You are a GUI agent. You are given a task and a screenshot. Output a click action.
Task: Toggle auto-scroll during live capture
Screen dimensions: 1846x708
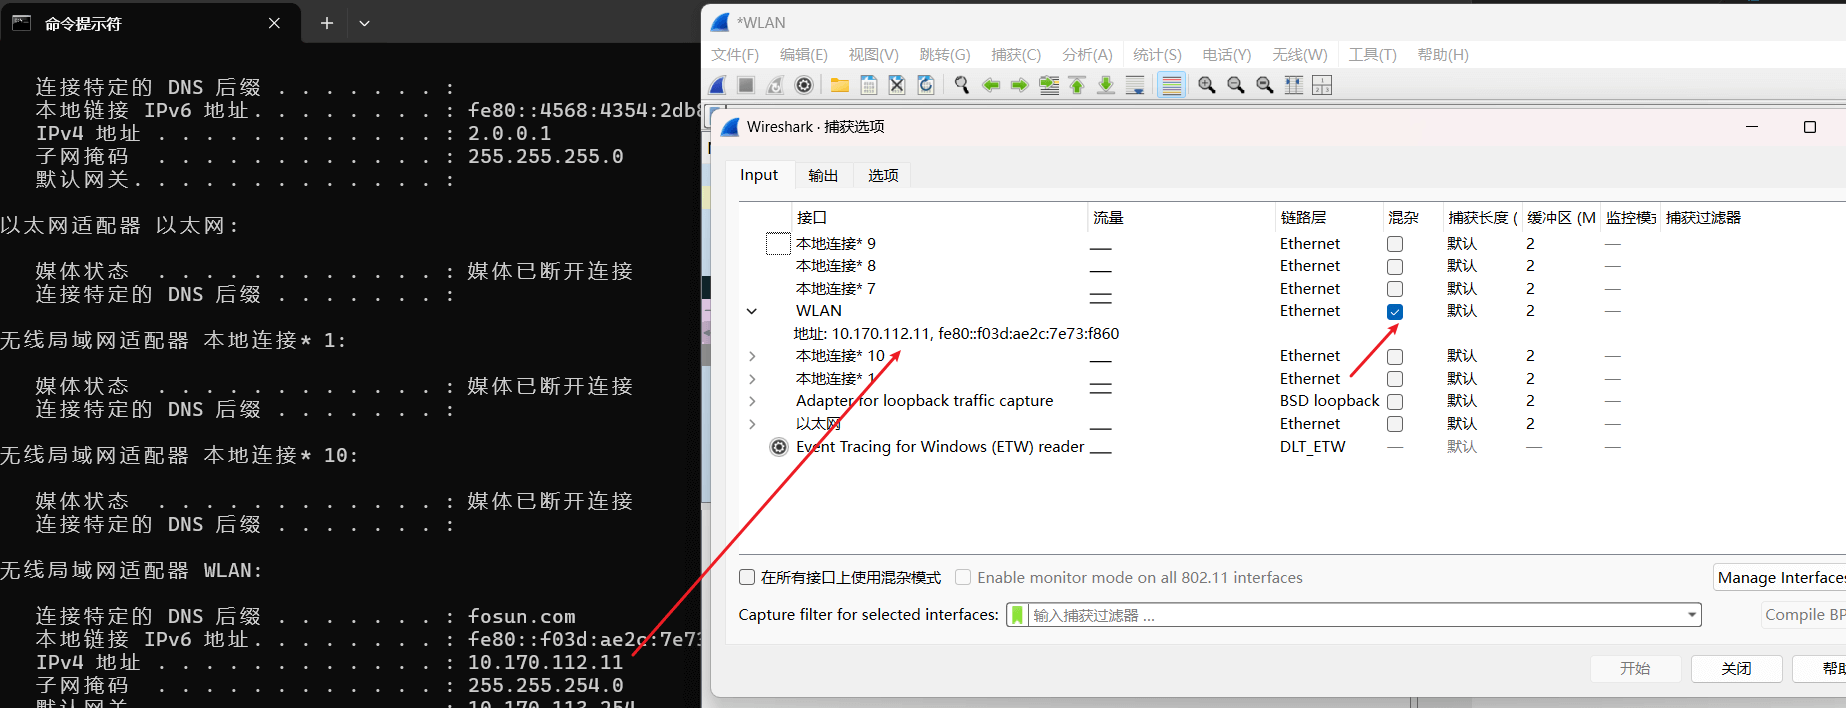click(1135, 85)
